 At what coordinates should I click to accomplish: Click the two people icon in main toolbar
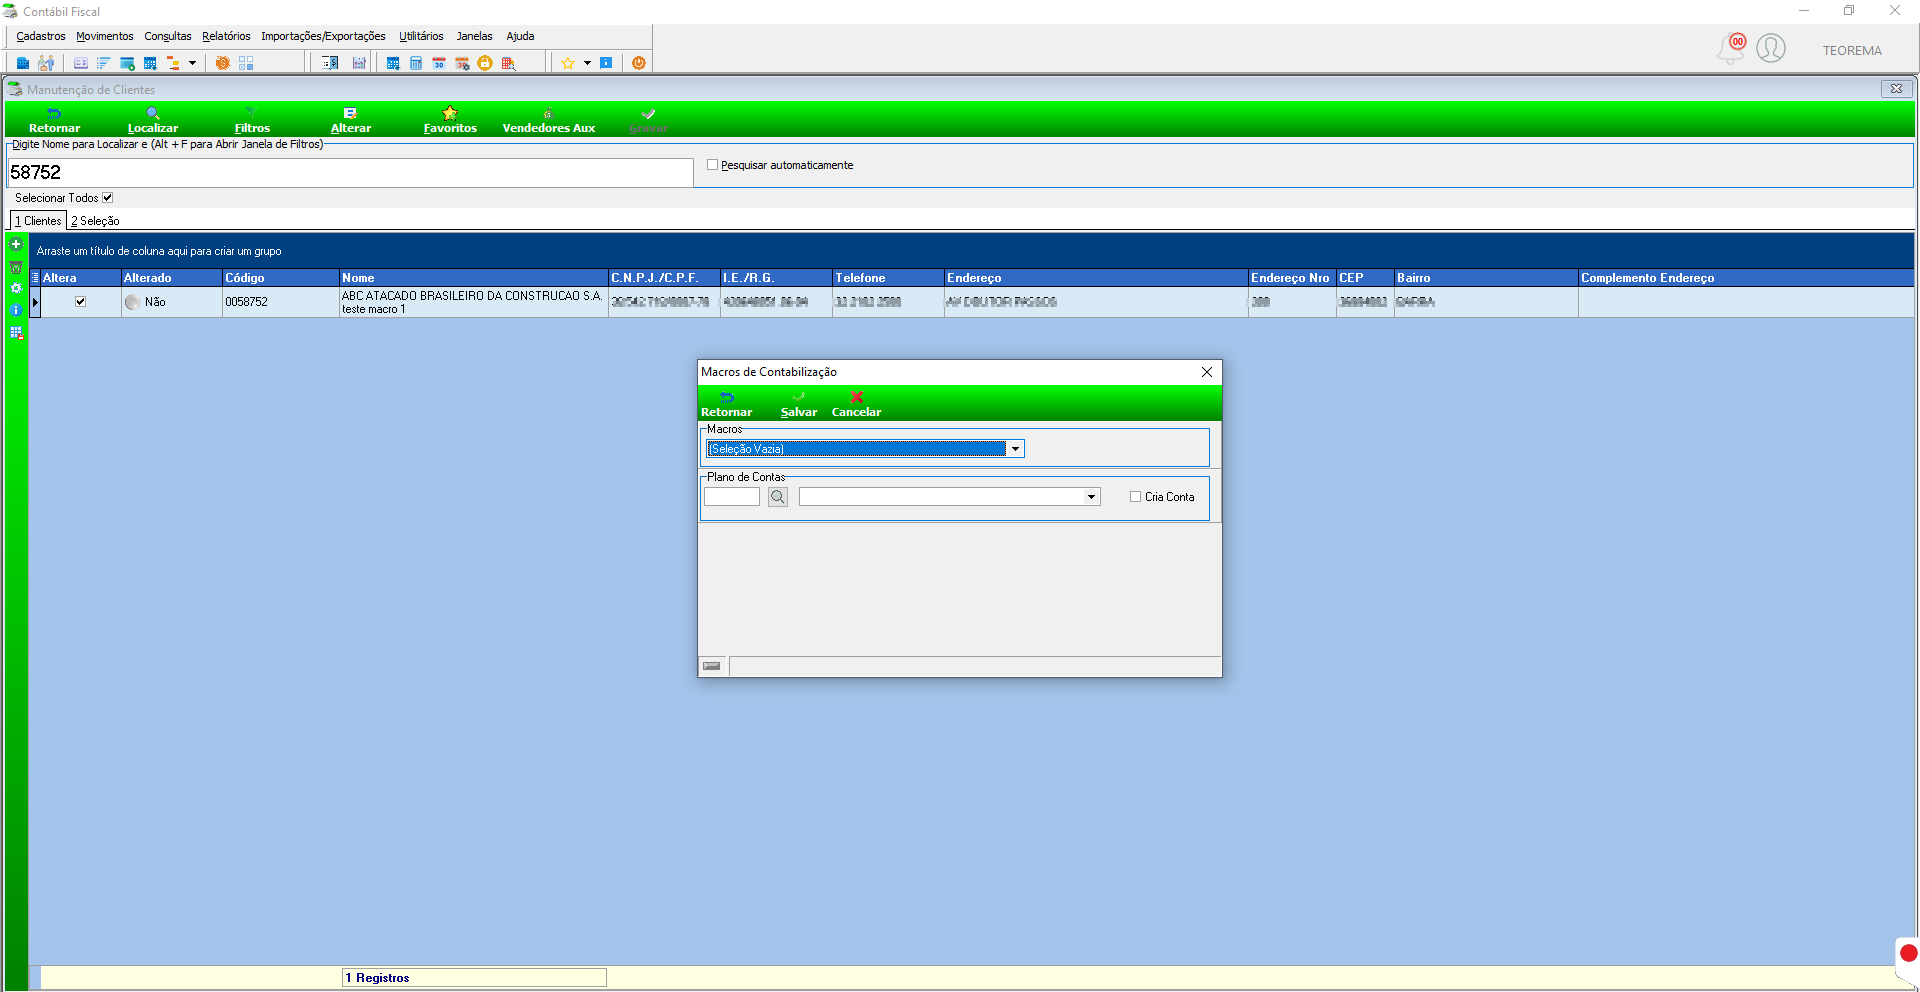[46, 63]
